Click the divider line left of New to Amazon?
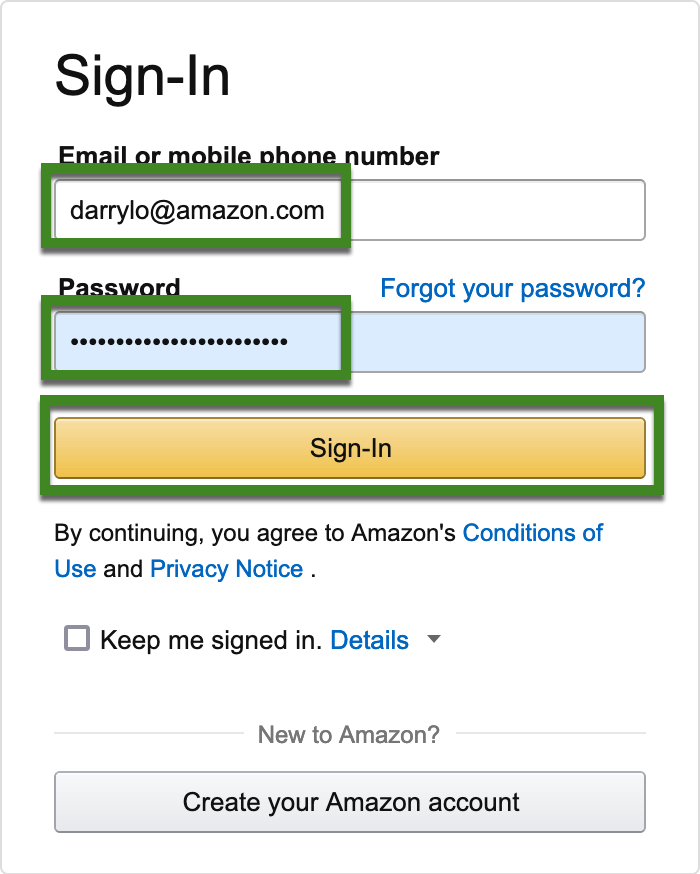Viewport: 700px width, 874px height. click(148, 734)
